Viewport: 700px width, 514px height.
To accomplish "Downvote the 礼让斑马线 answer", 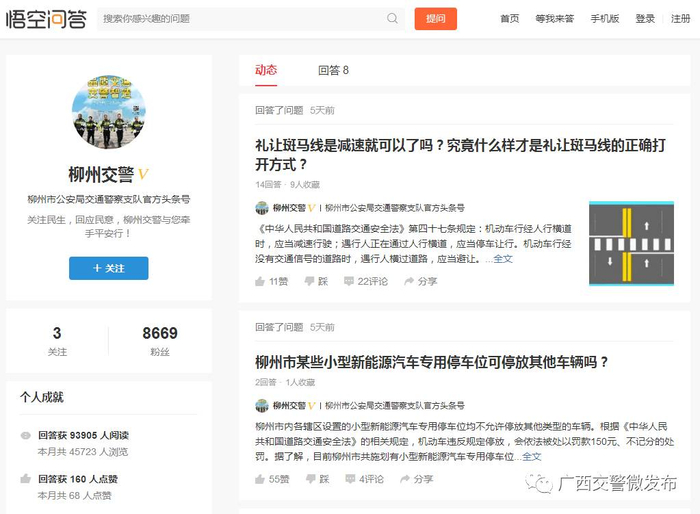I will (x=316, y=281).
